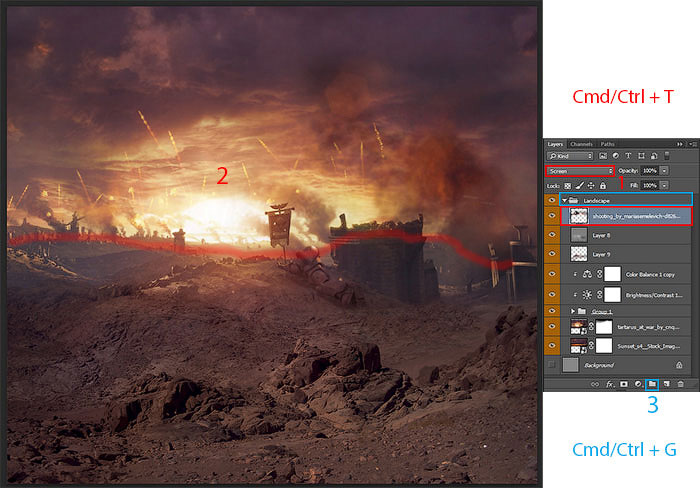Lock image pixels with brush icon
The image size is (700, 488).
pyautogui.click(x=579, y=186)
